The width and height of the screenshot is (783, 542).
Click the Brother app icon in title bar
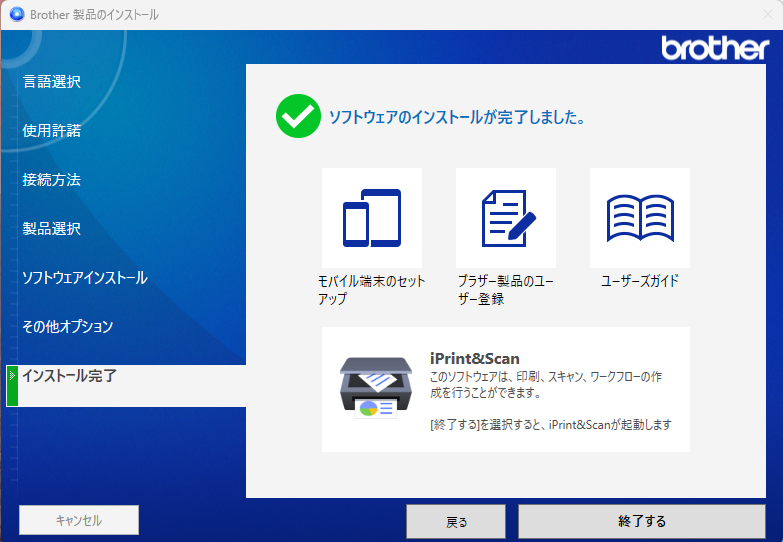(x=16, y=14)
